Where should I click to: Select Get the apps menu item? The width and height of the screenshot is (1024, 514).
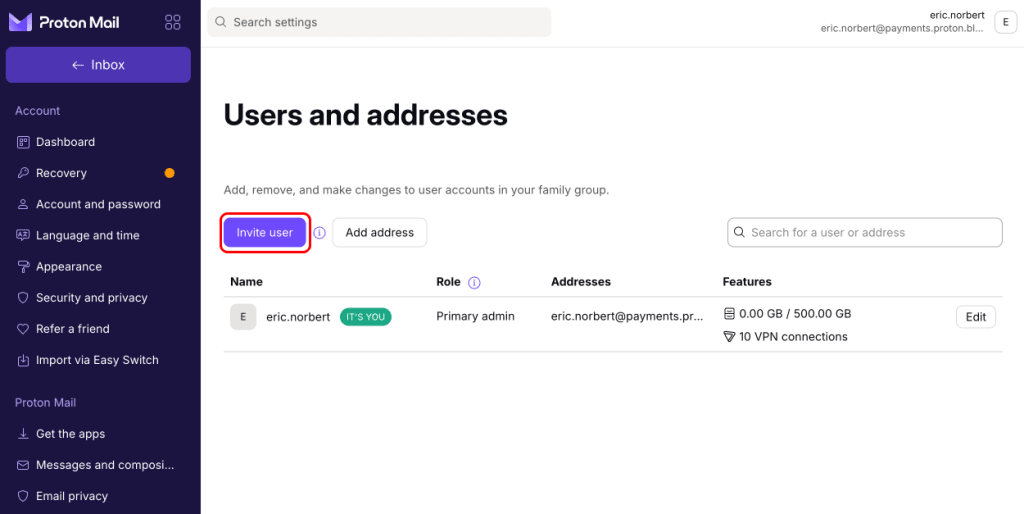point(70,434)
